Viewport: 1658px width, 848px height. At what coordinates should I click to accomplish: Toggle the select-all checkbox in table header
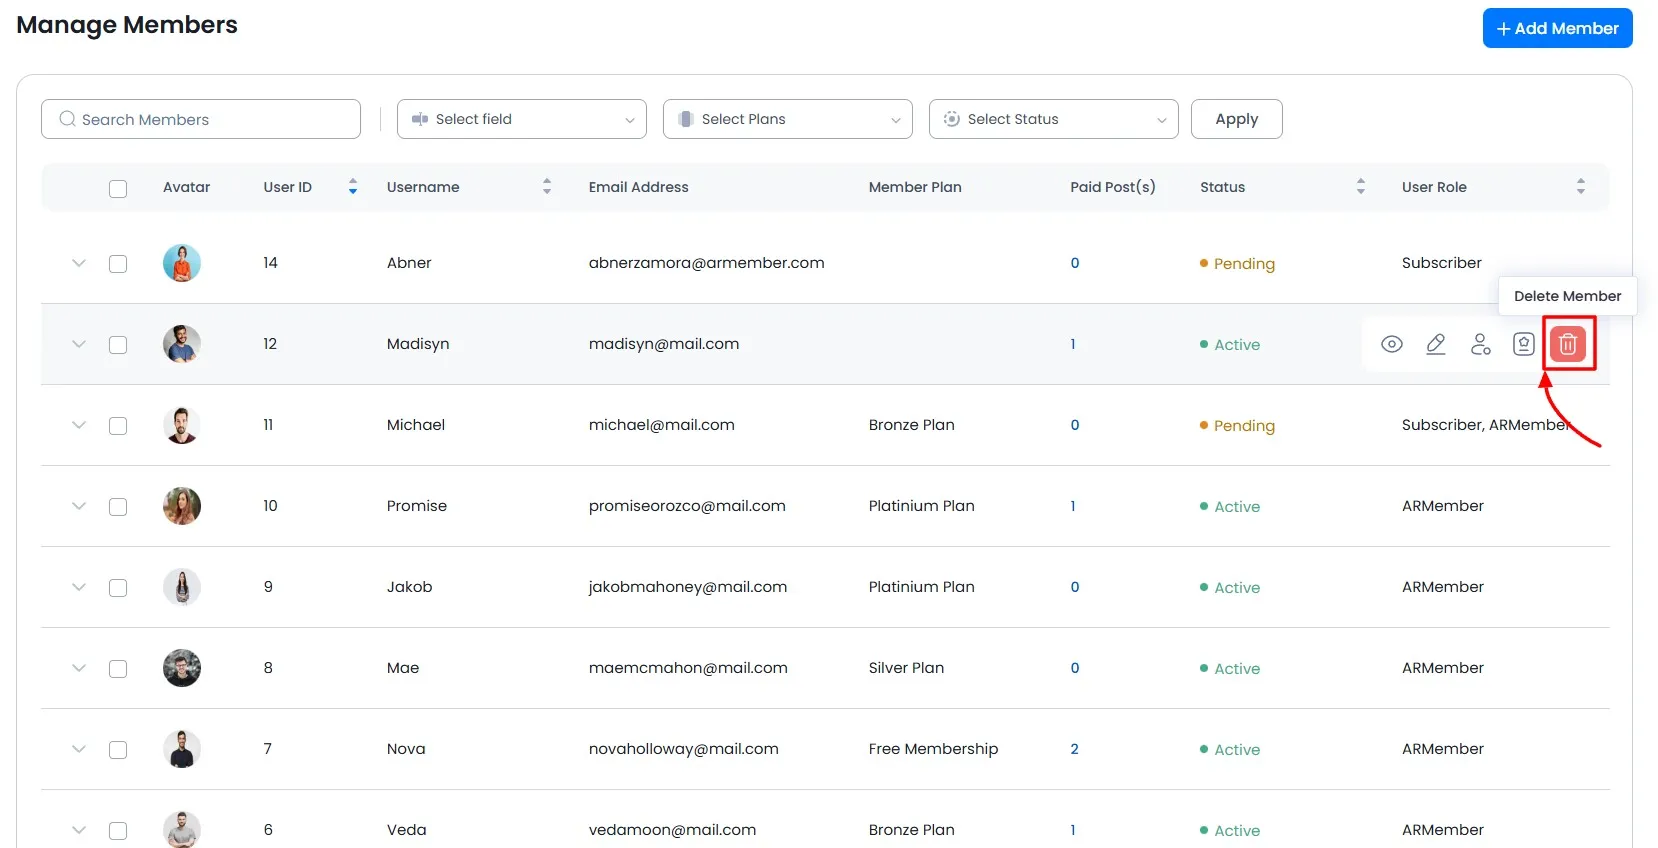click(x=118, y=188)
